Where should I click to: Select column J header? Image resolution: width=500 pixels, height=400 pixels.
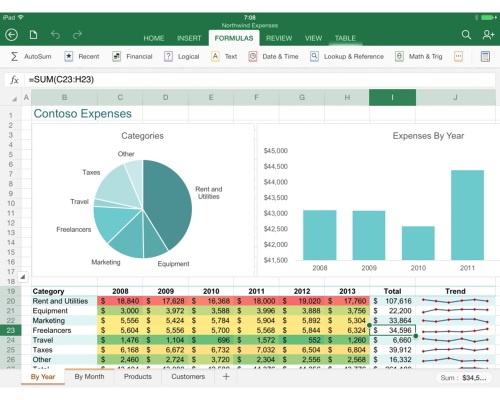[455, 97]
